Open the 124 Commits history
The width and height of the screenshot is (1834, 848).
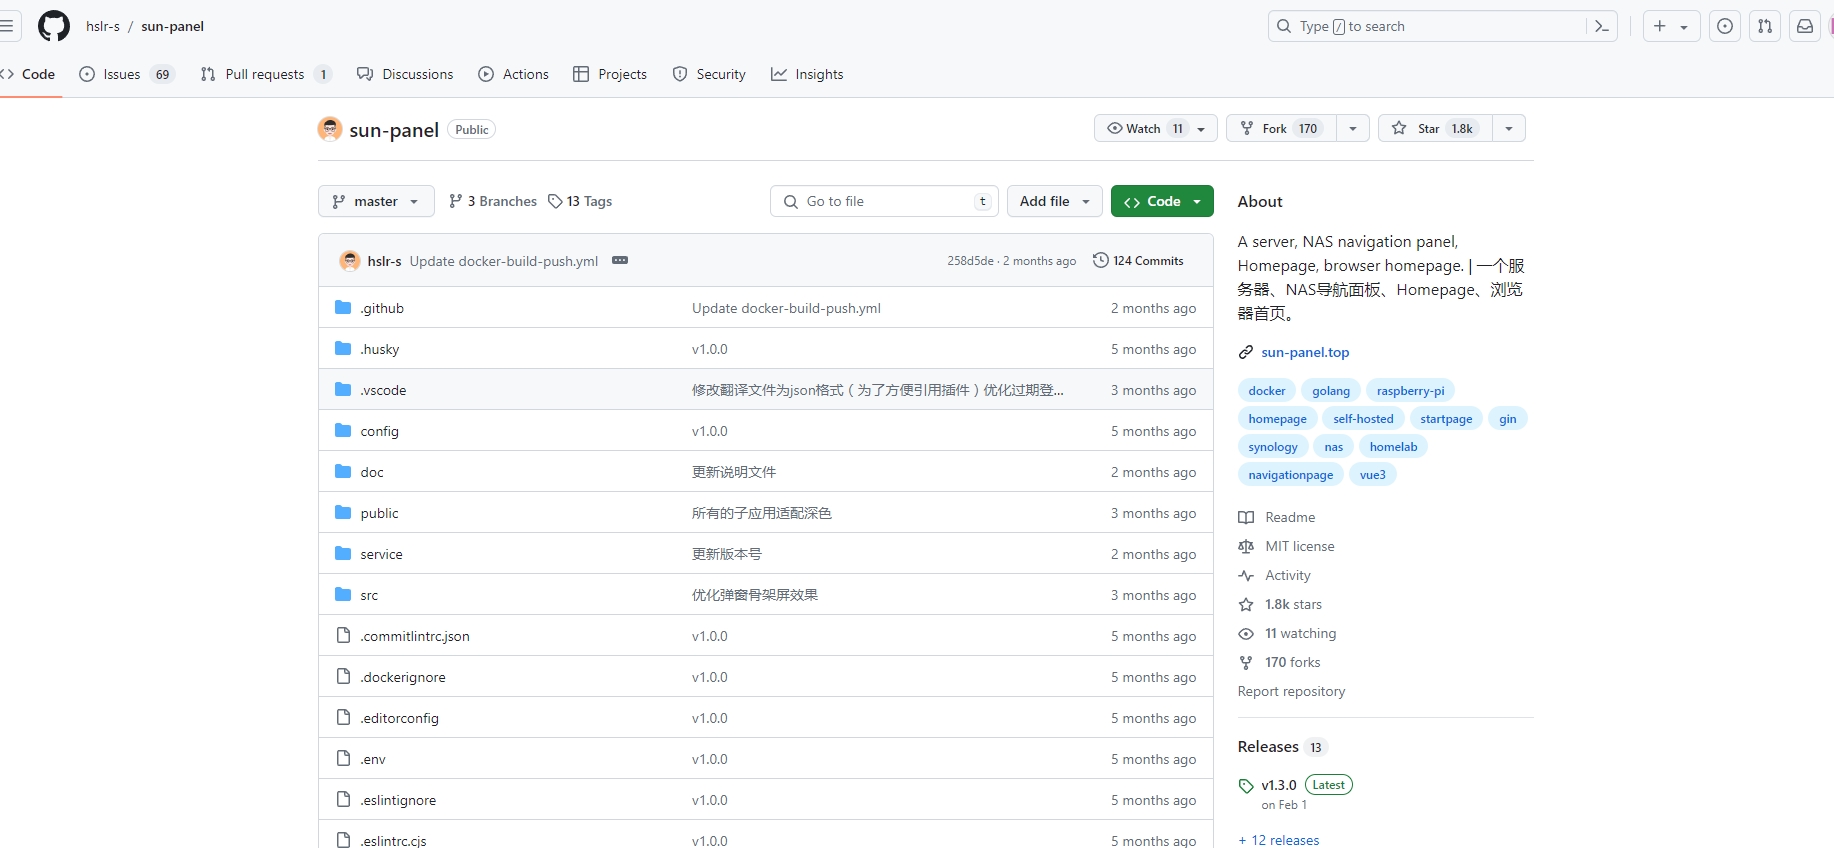pyautogui.click(x=1138, y=260)
